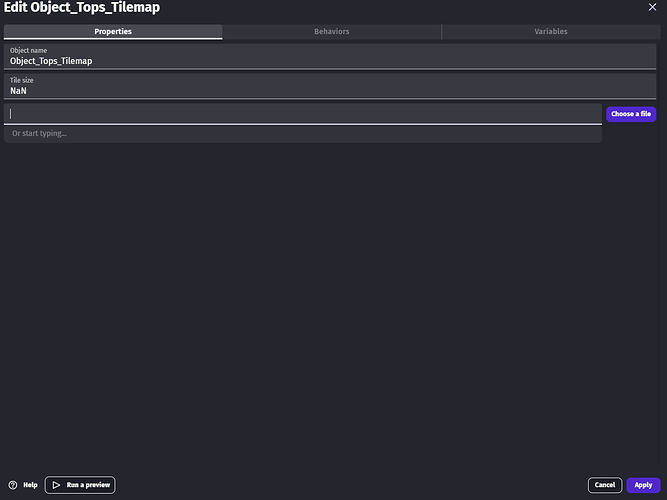Cancel the object edits
This screenshot has height=500, width=667.
(x=605, y=485)
